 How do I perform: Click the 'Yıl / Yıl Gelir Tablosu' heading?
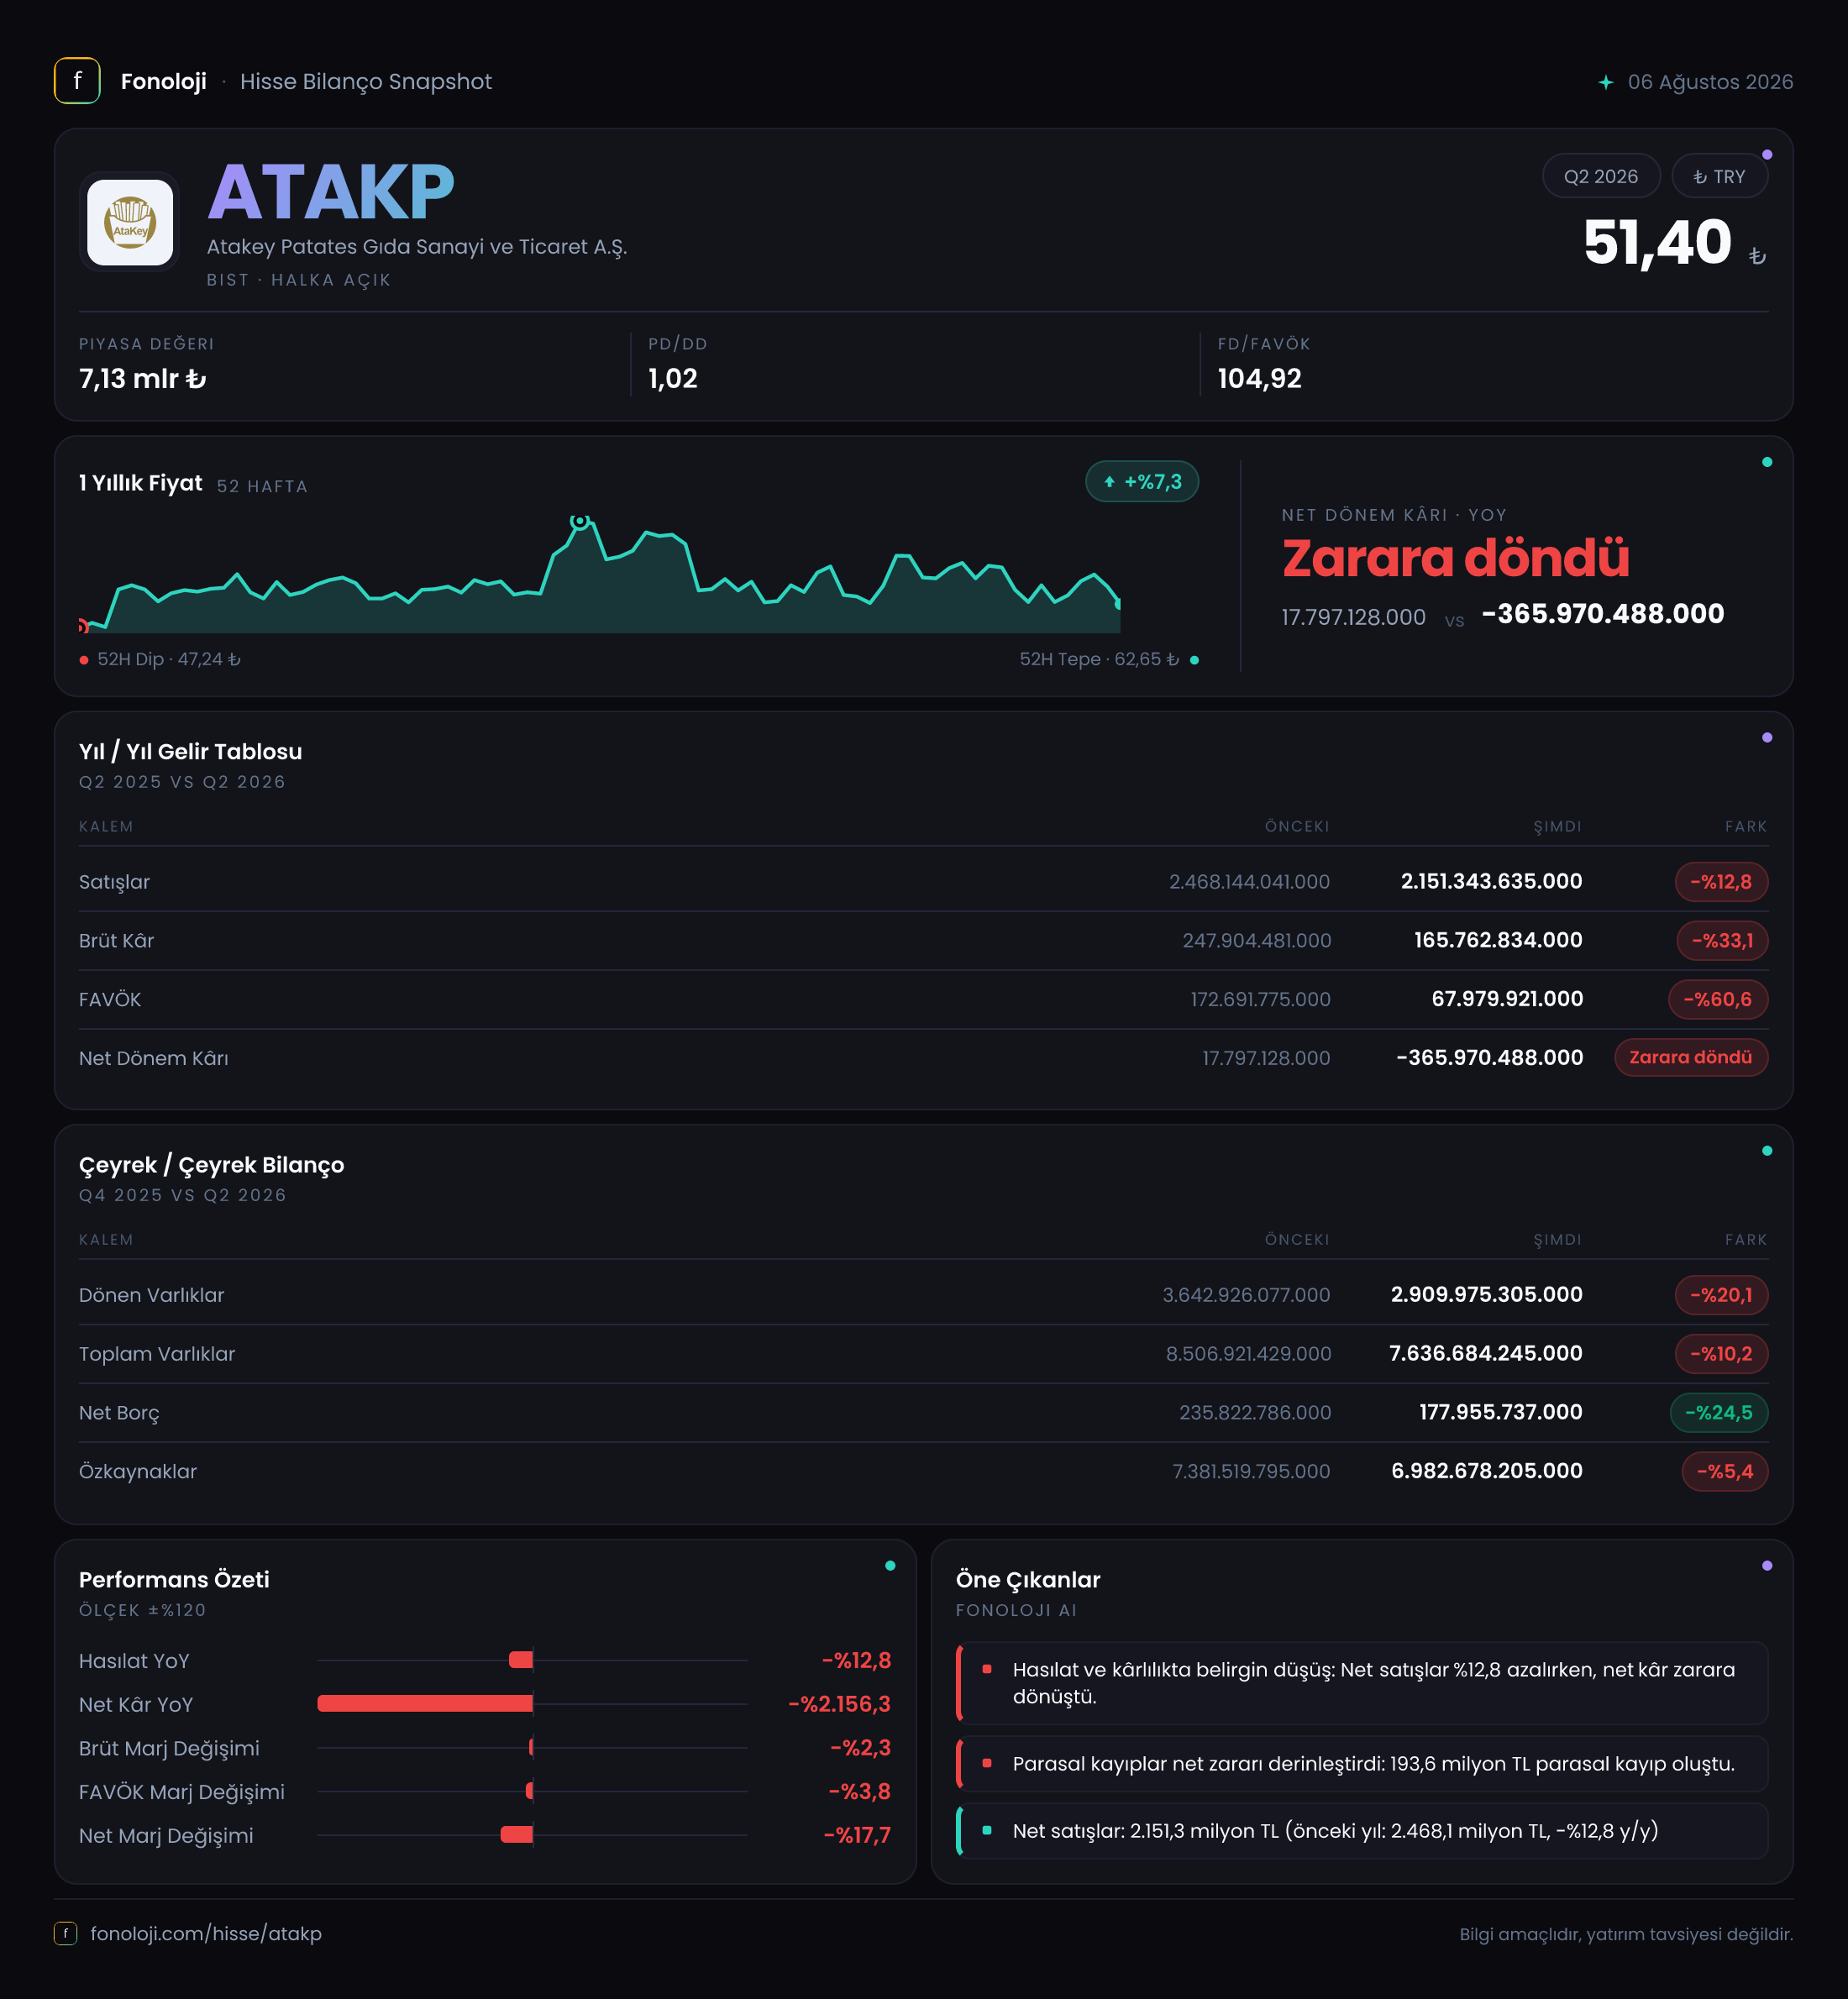(190, 752)
